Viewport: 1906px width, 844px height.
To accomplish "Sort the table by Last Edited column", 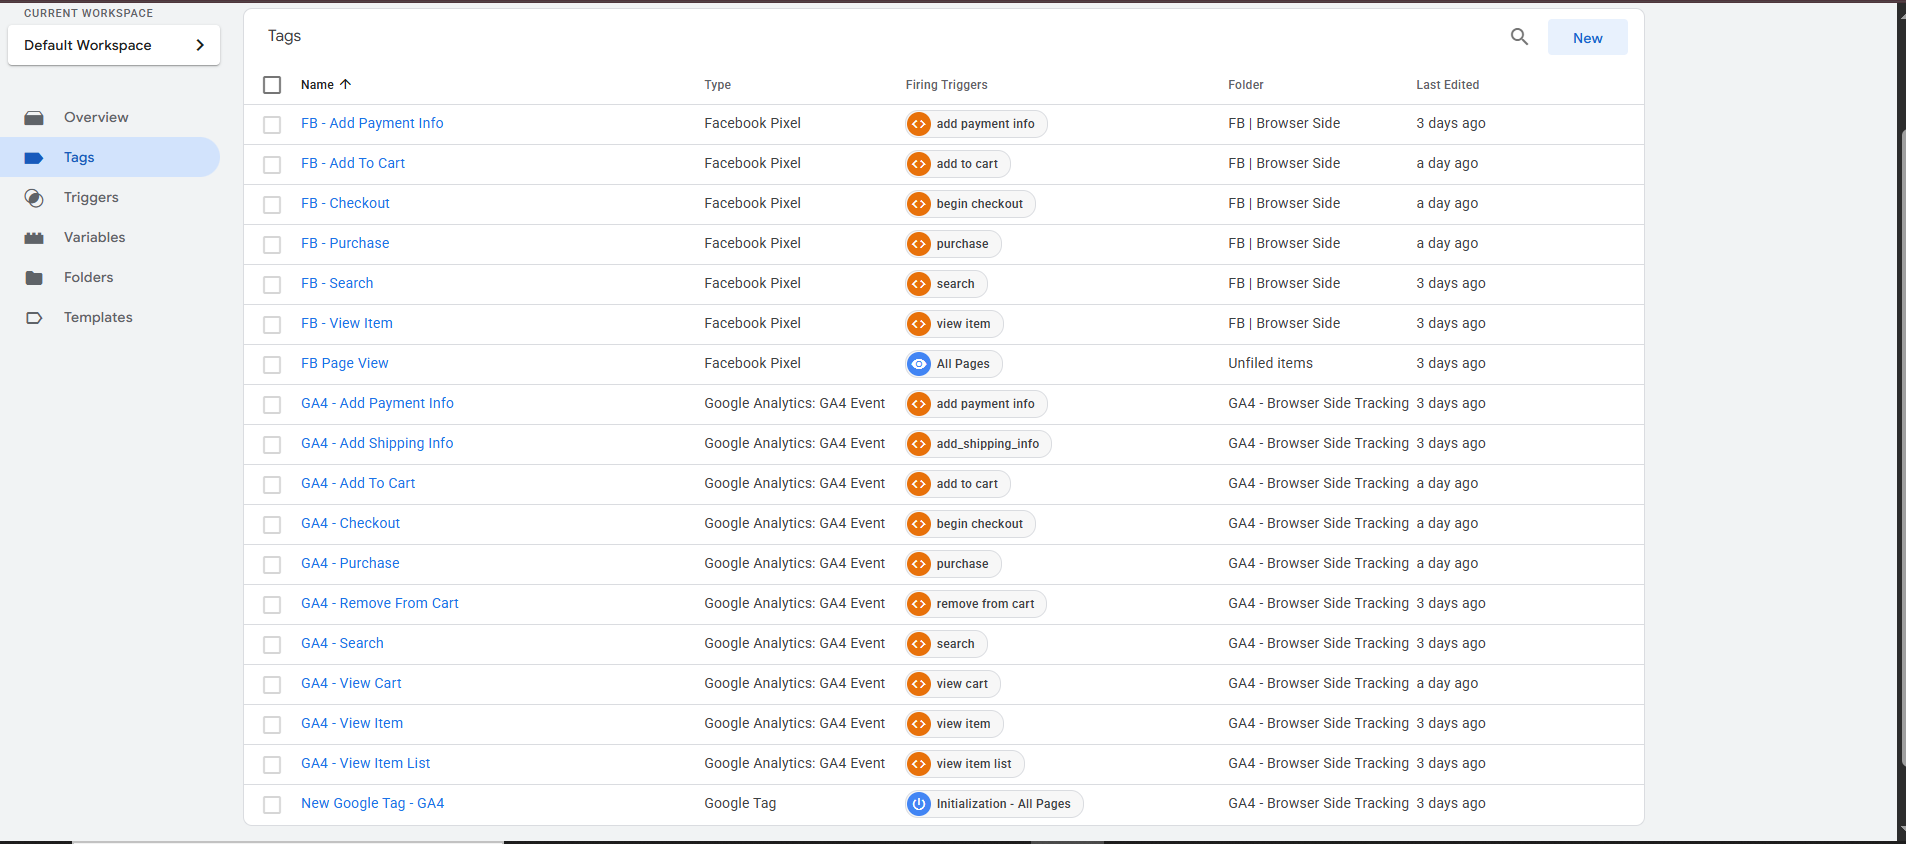I will [x=1447, y=85].
